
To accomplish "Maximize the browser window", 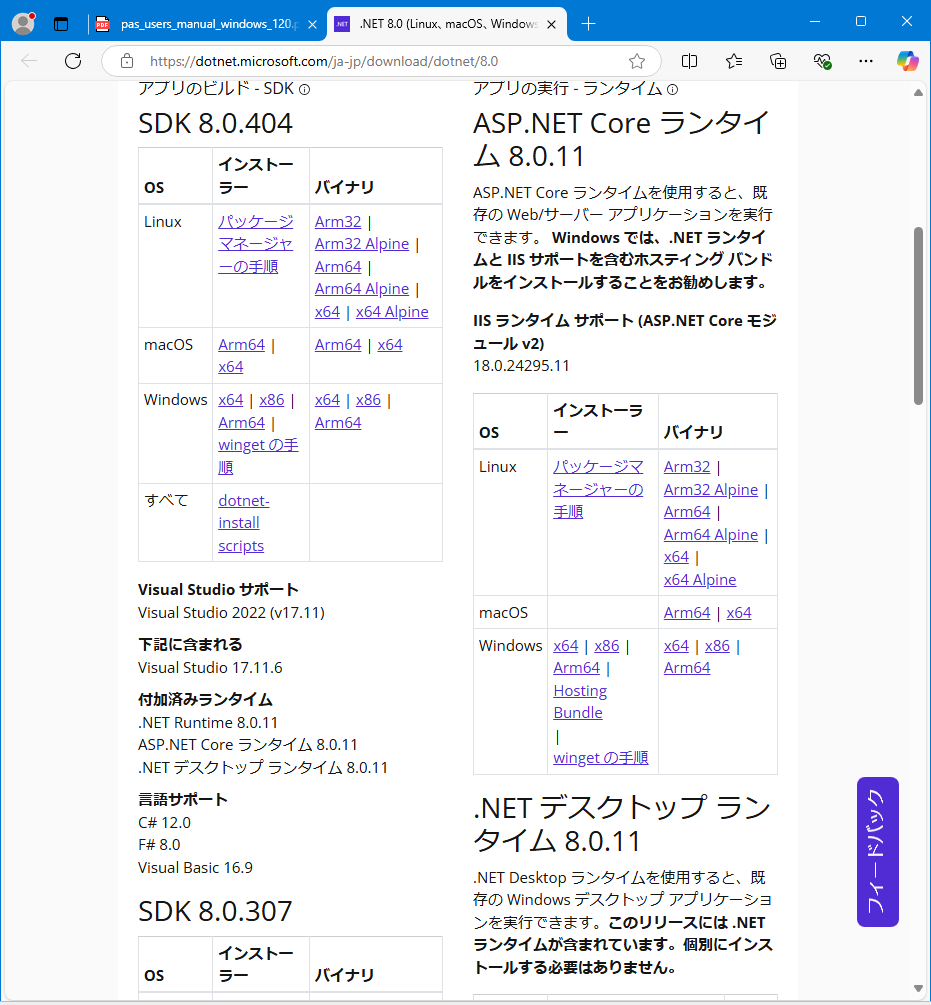I will point(861,21).
